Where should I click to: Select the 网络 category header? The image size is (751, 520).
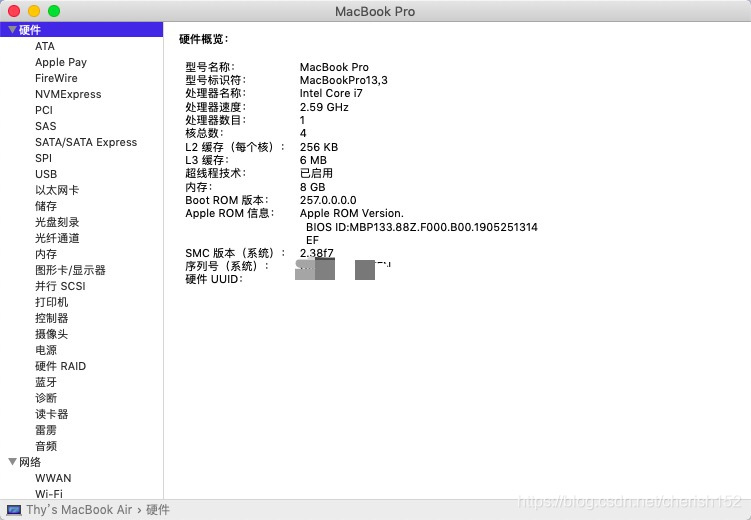click(30, 462)
